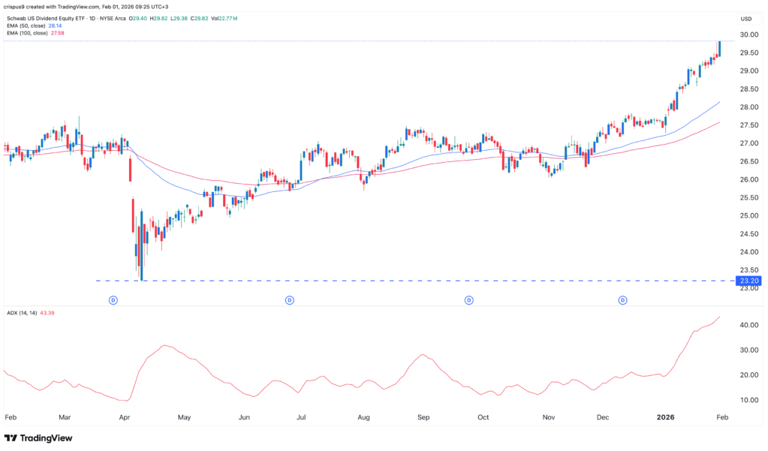Click the EMA (100, close) legend
This screenshot has width=768, height=451.
(x=35, y=33)
